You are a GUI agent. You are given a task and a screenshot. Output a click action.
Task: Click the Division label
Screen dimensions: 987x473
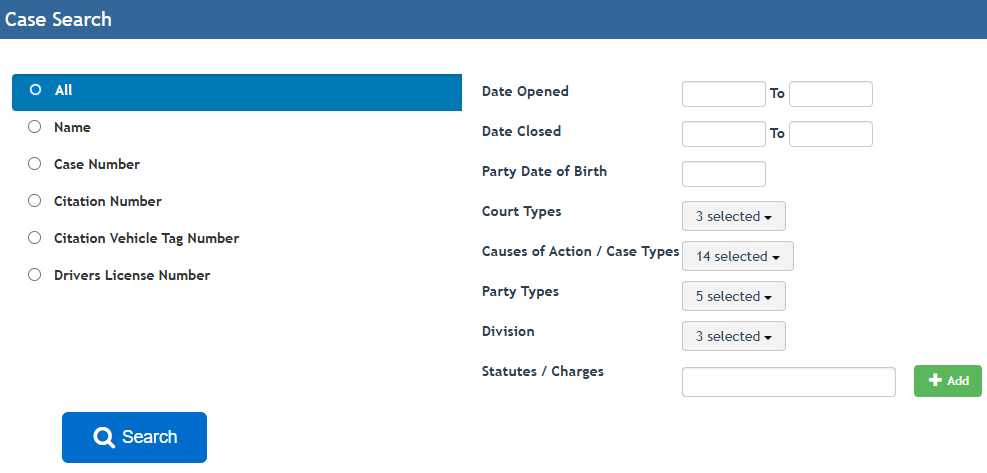(508, 331)
